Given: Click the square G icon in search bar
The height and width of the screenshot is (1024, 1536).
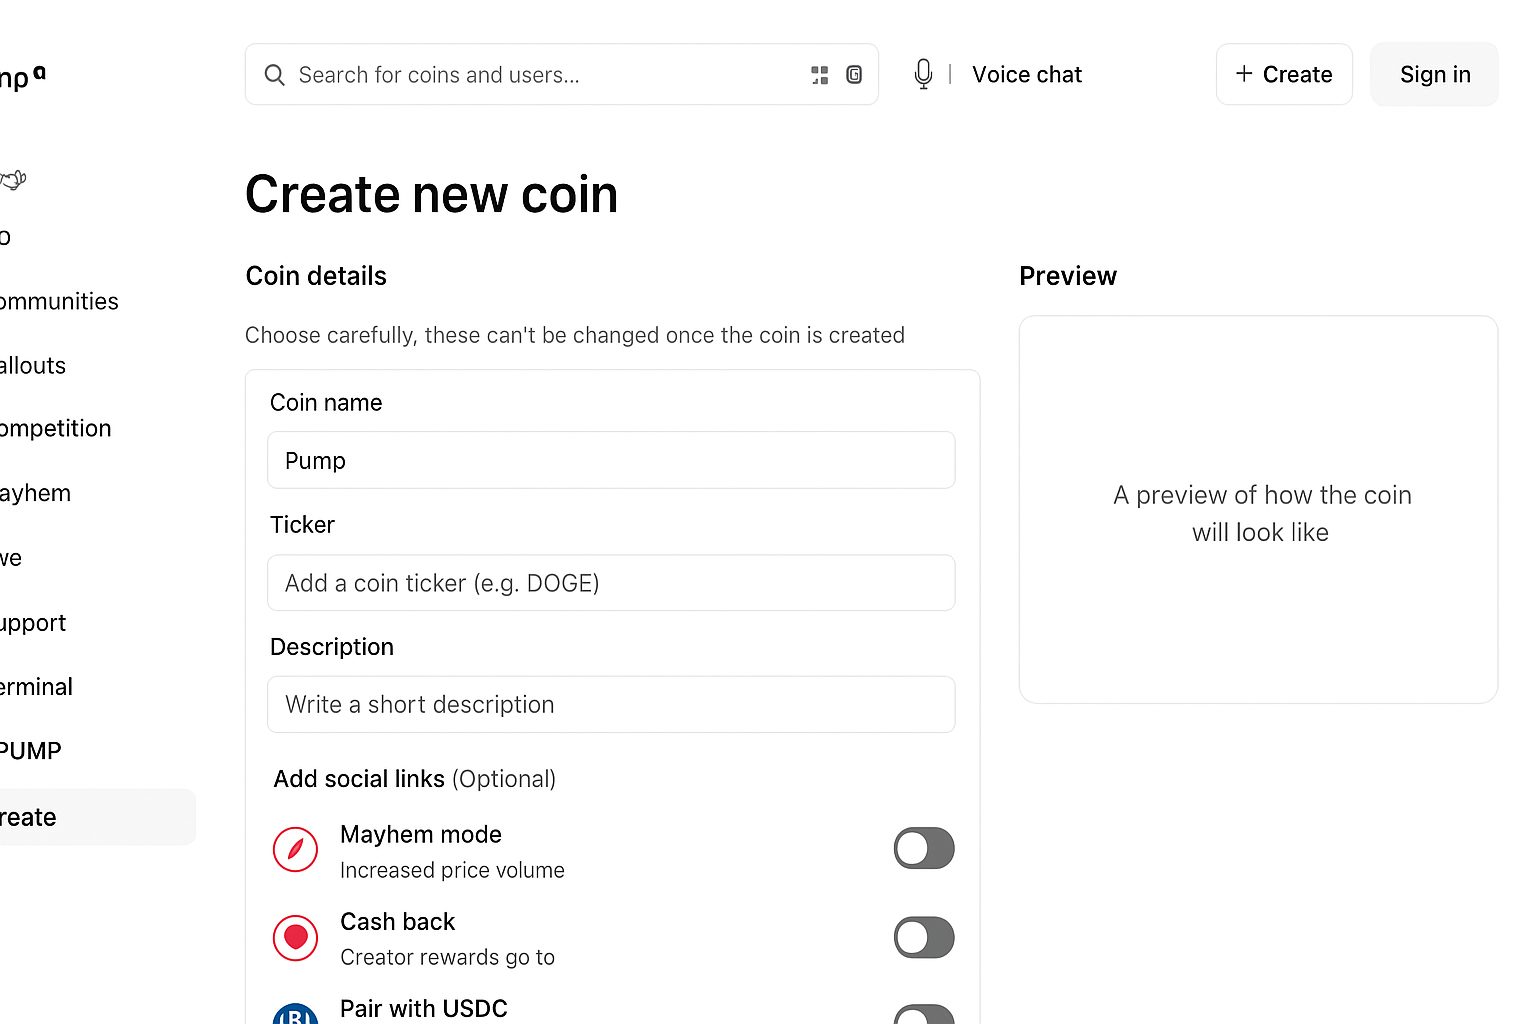Looking at the screenshot, I should click(854, 75).
